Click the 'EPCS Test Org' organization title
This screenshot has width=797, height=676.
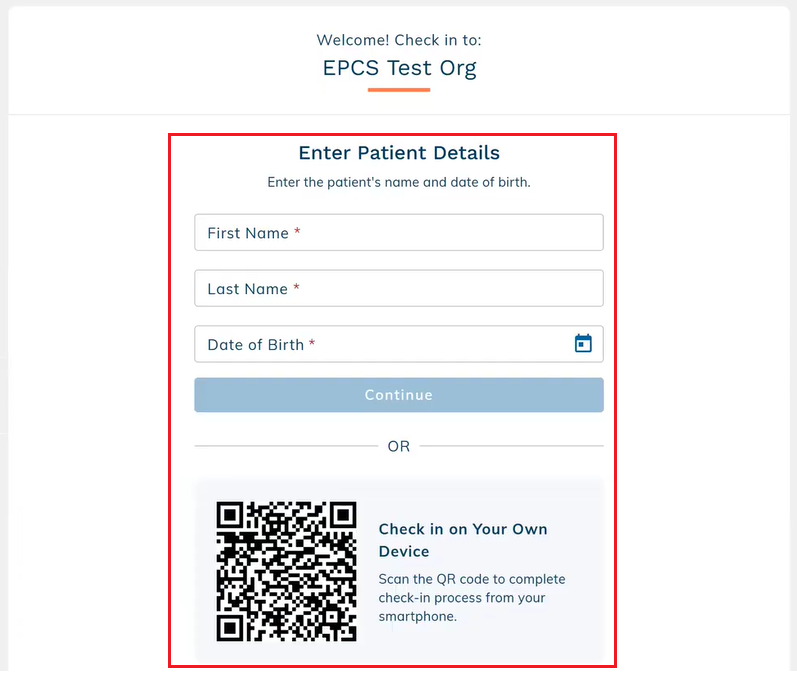click(400, 68)
